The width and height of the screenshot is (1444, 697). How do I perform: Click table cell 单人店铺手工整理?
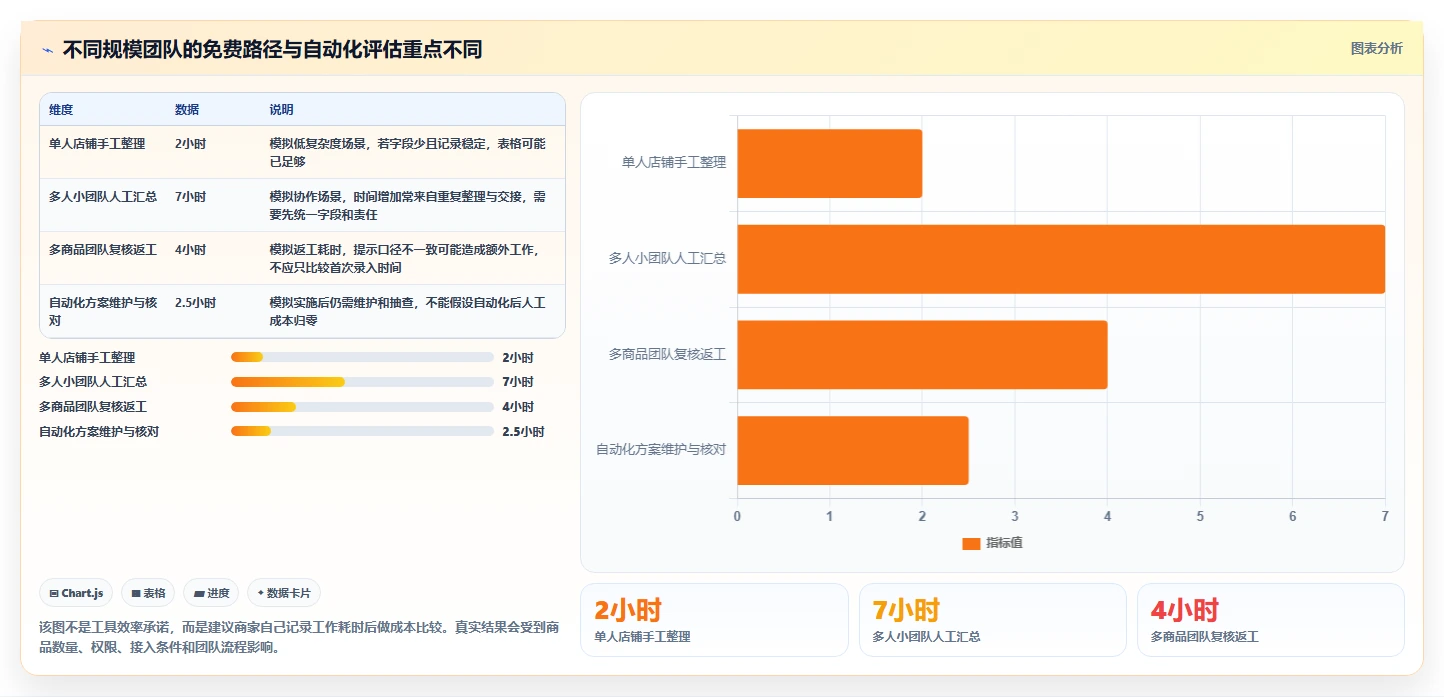(x=97, y=144)
